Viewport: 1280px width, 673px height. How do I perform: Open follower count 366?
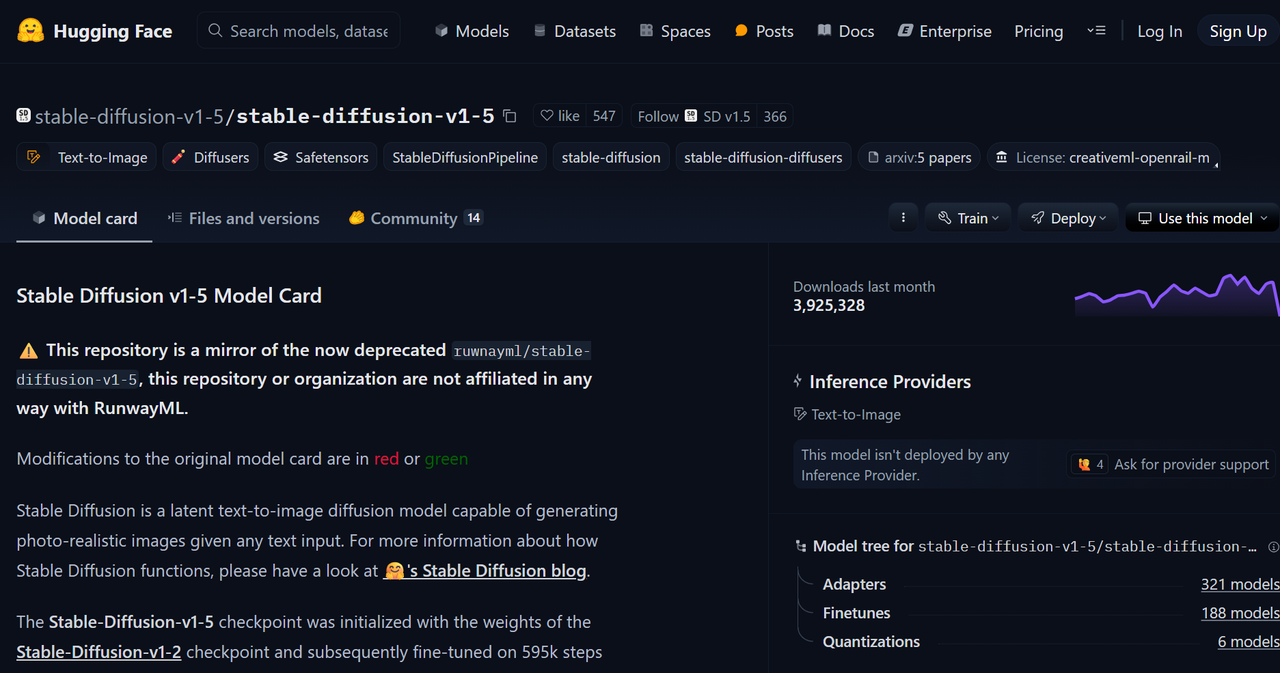(x=775, y=116)
